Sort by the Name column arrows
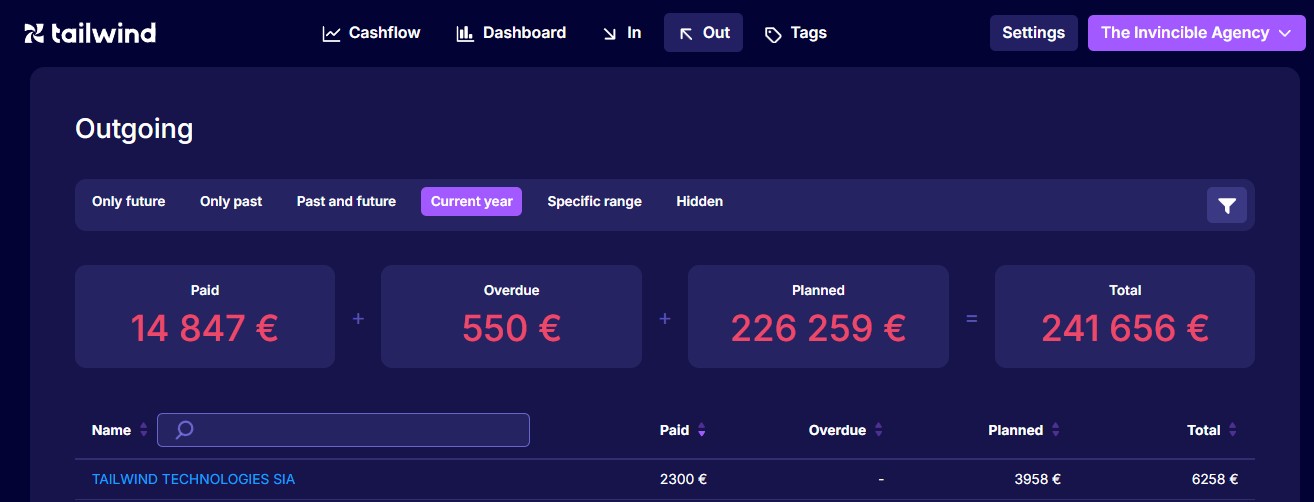 (x=144, y=430)
